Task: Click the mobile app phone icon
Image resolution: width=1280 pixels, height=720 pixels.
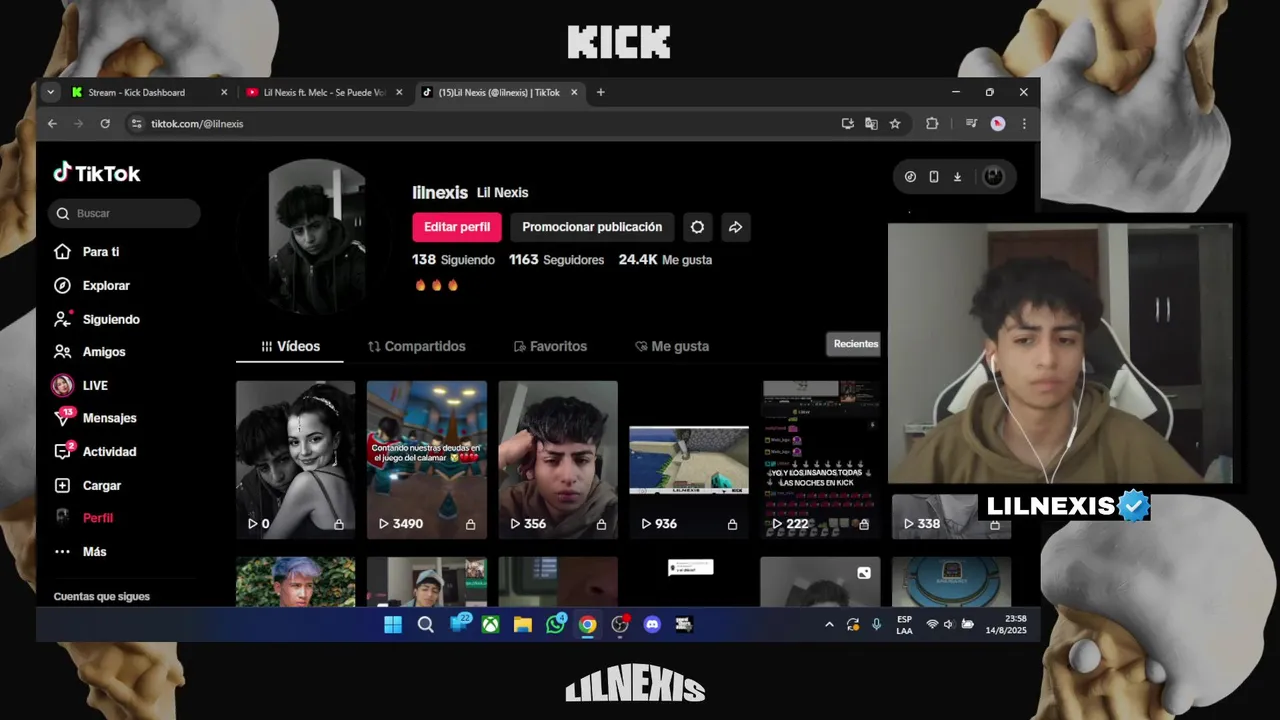Action: (x=934, y=177)
